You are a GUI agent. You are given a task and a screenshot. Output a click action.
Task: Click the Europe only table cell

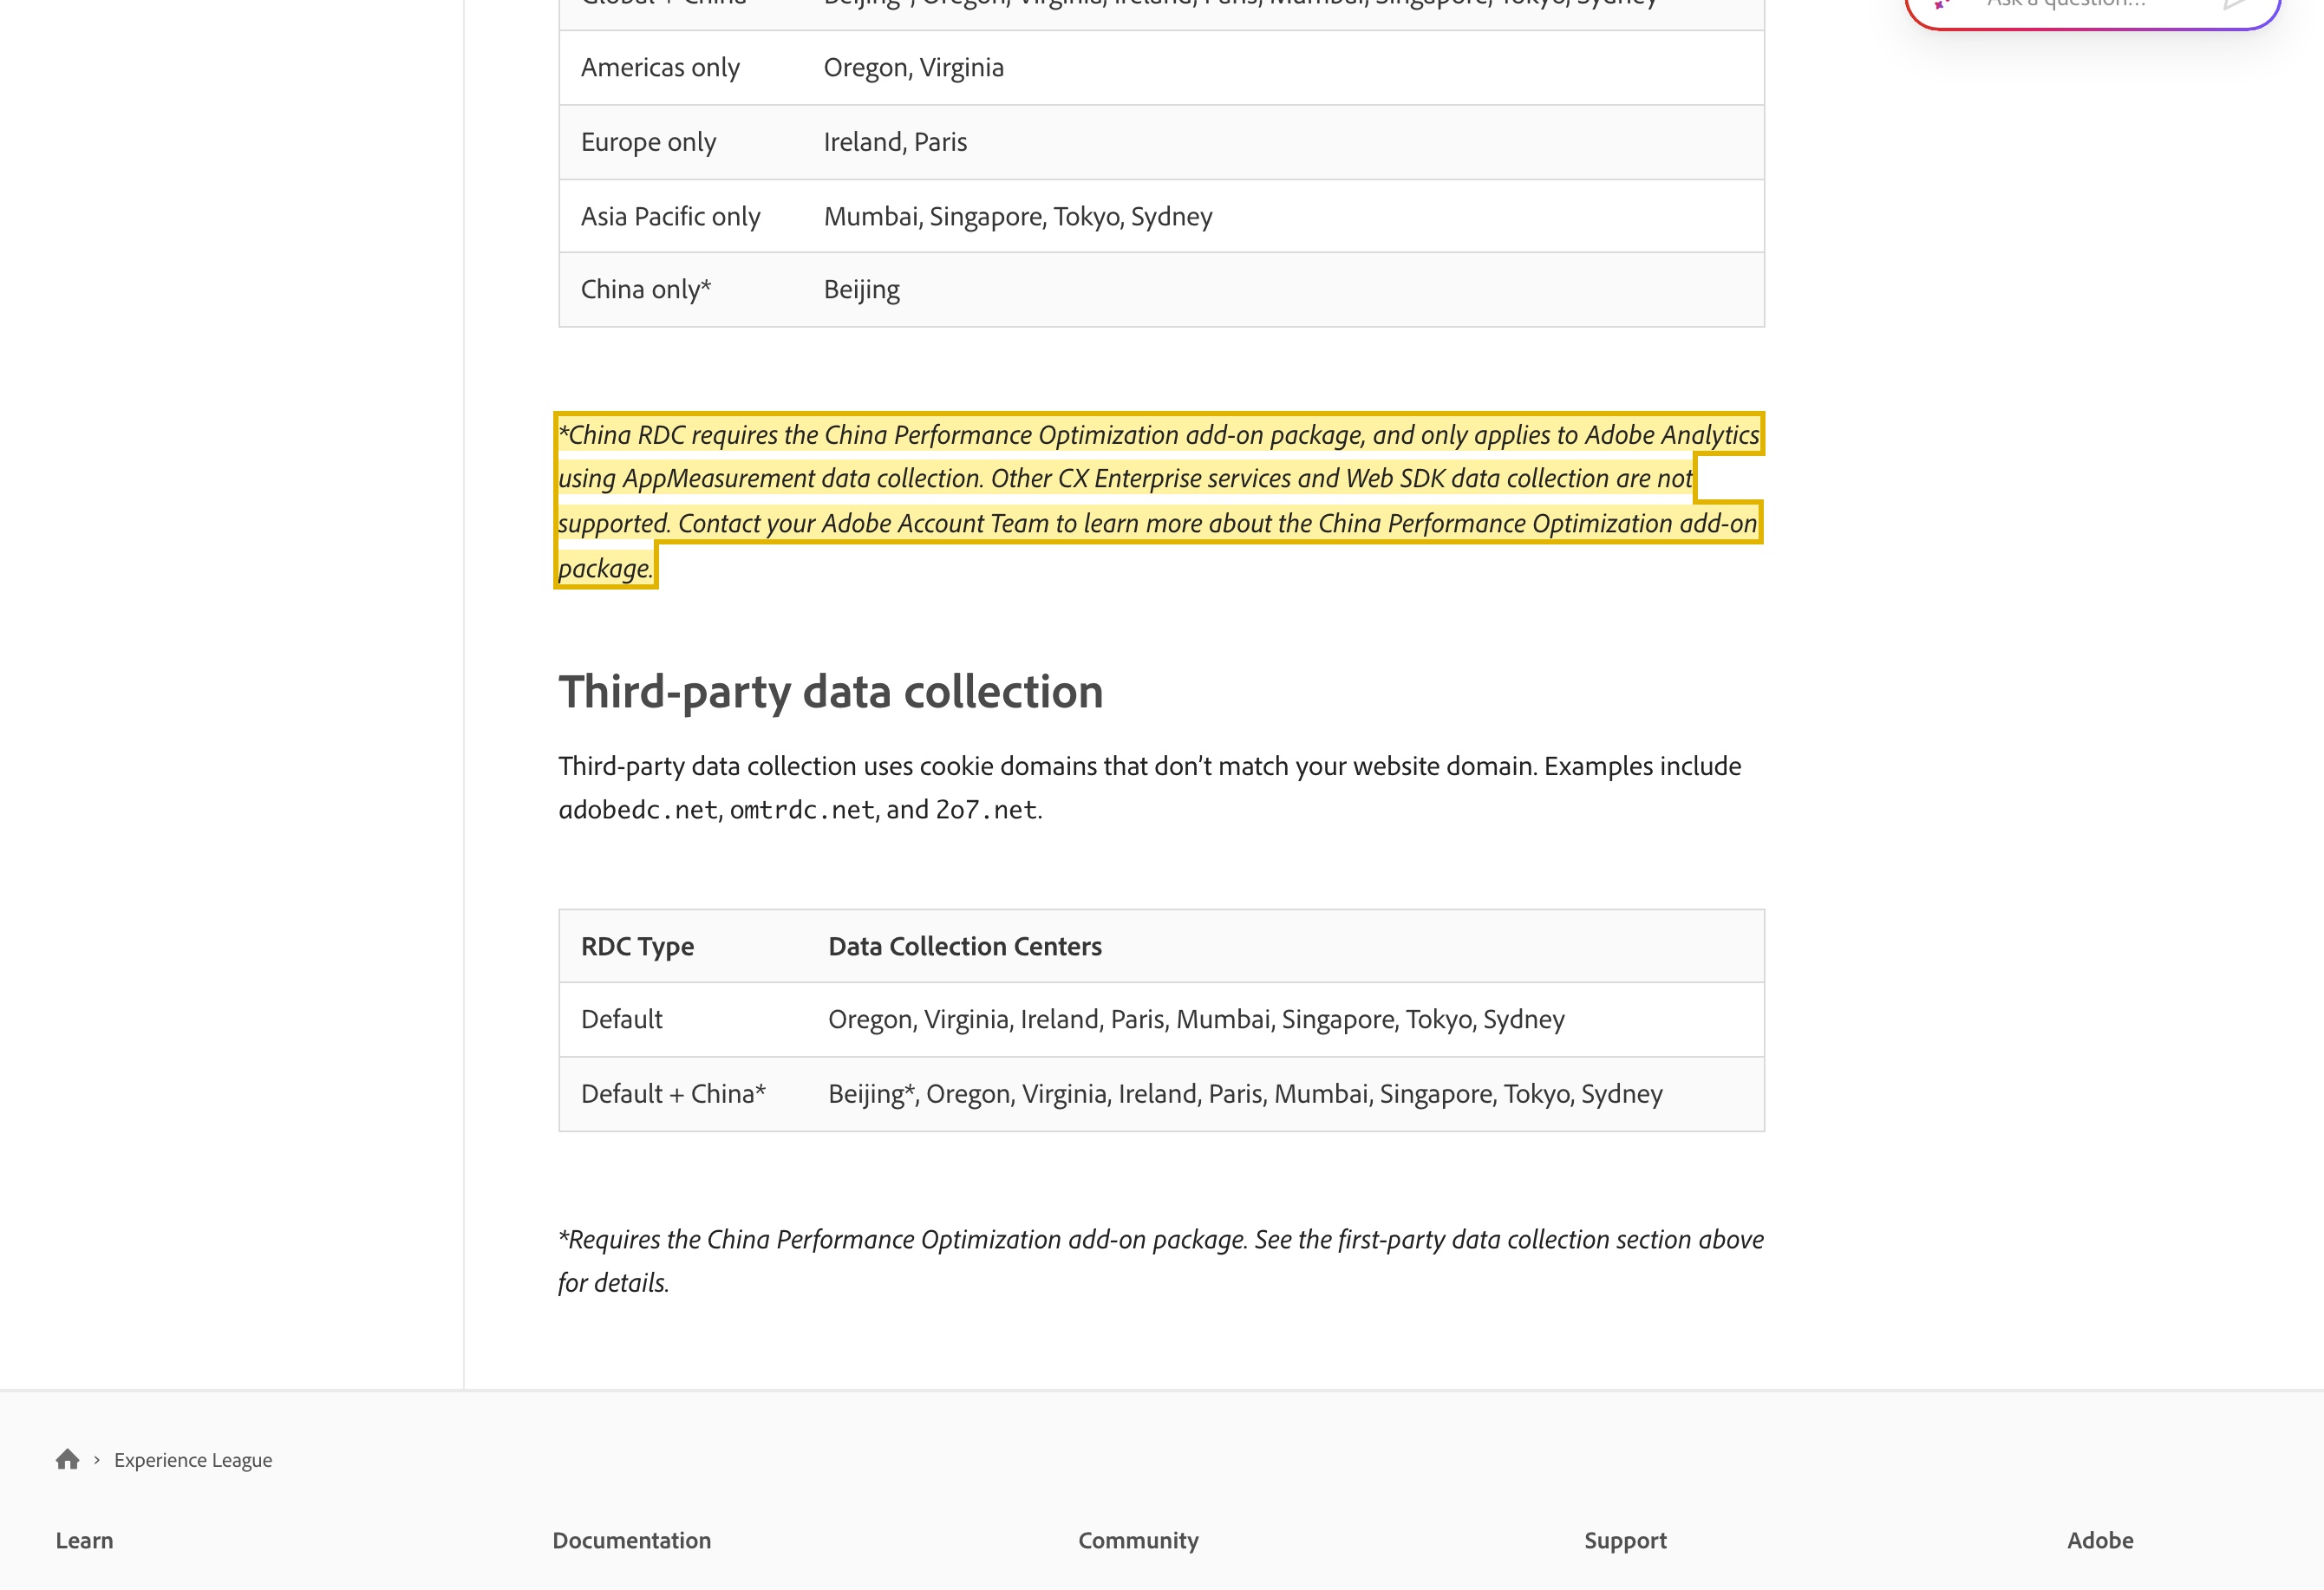(x=680, y=142)
